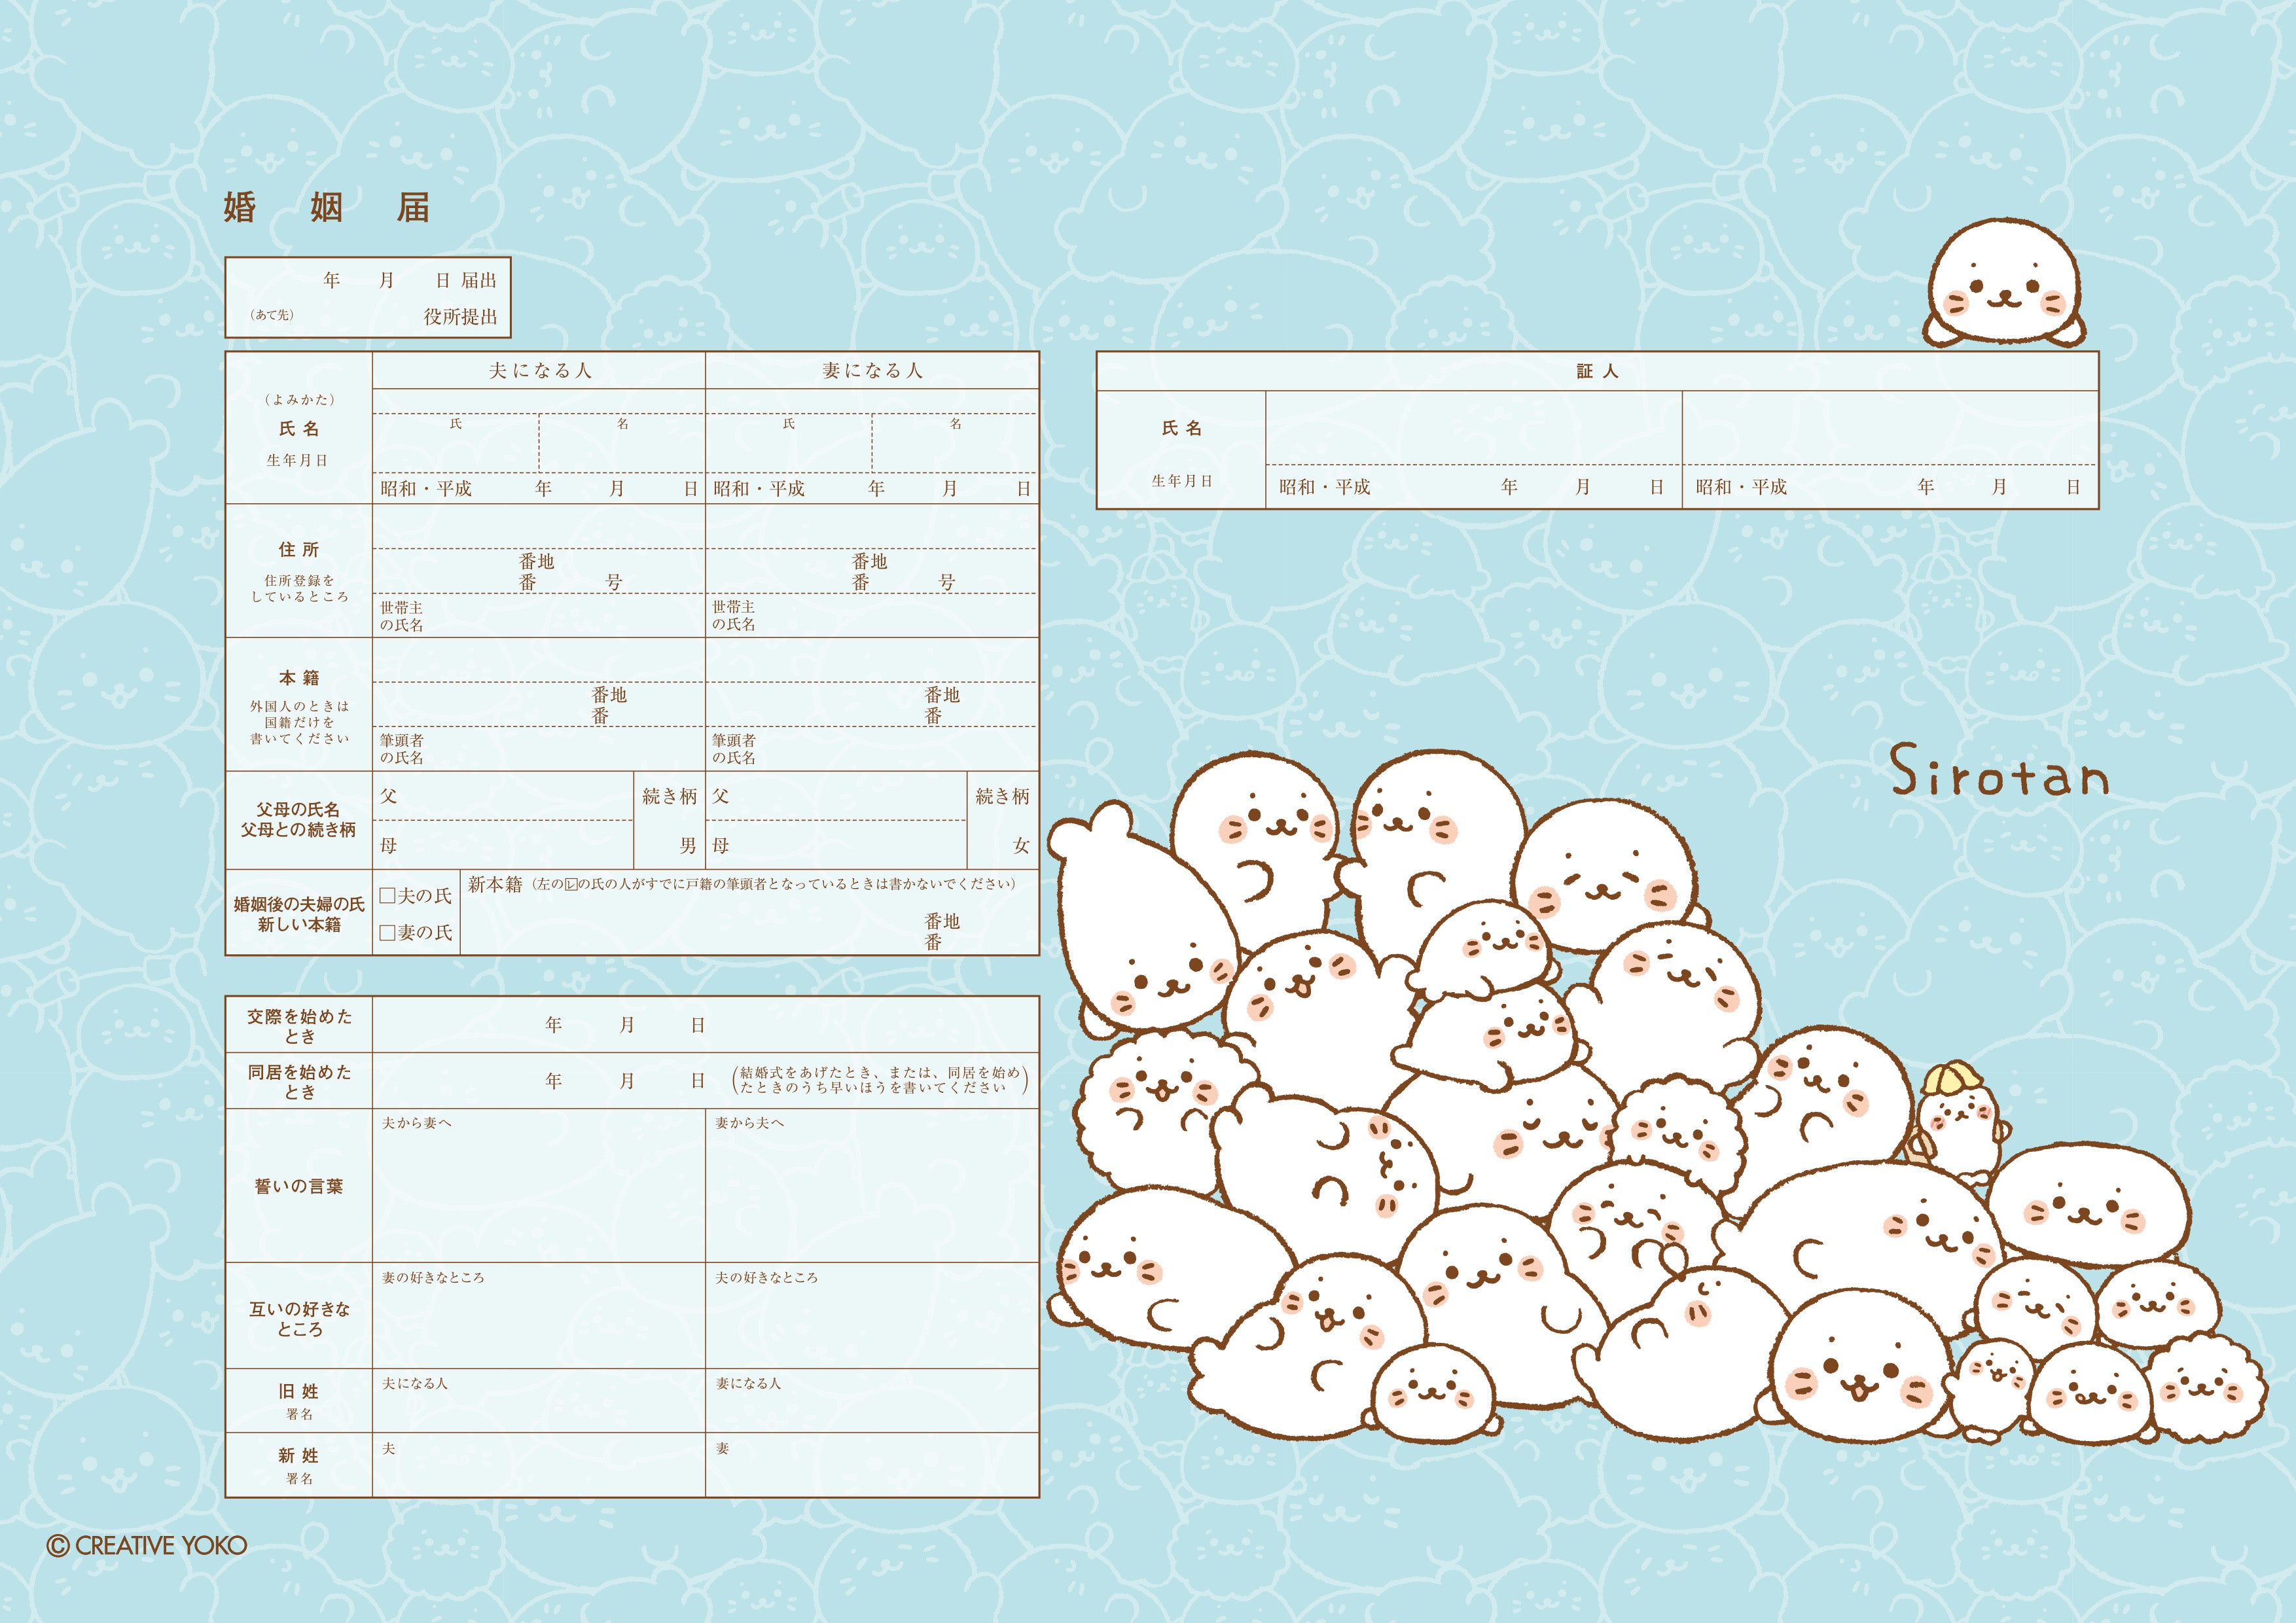Click the 婚姻届 form title

327,208
